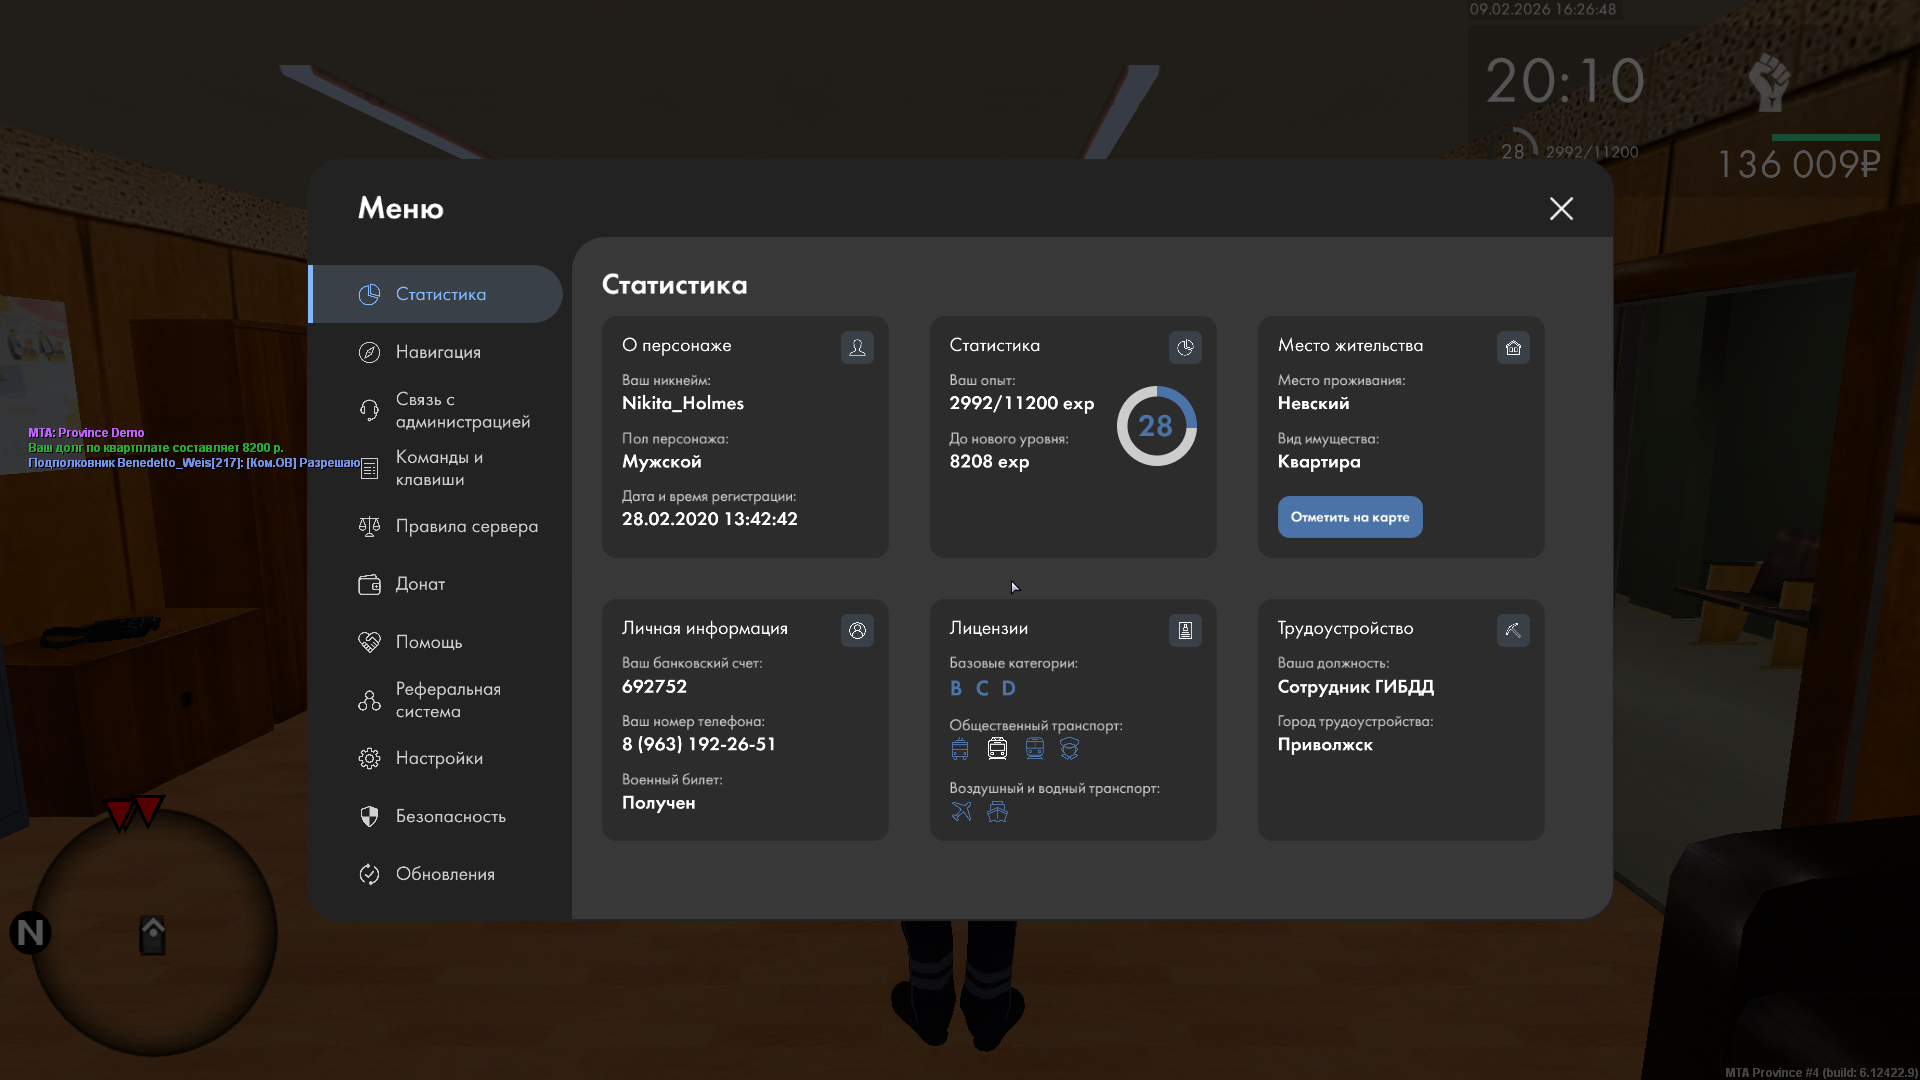
Task: Select Правила сервера in the sidebar
Action: pos(466,526)
